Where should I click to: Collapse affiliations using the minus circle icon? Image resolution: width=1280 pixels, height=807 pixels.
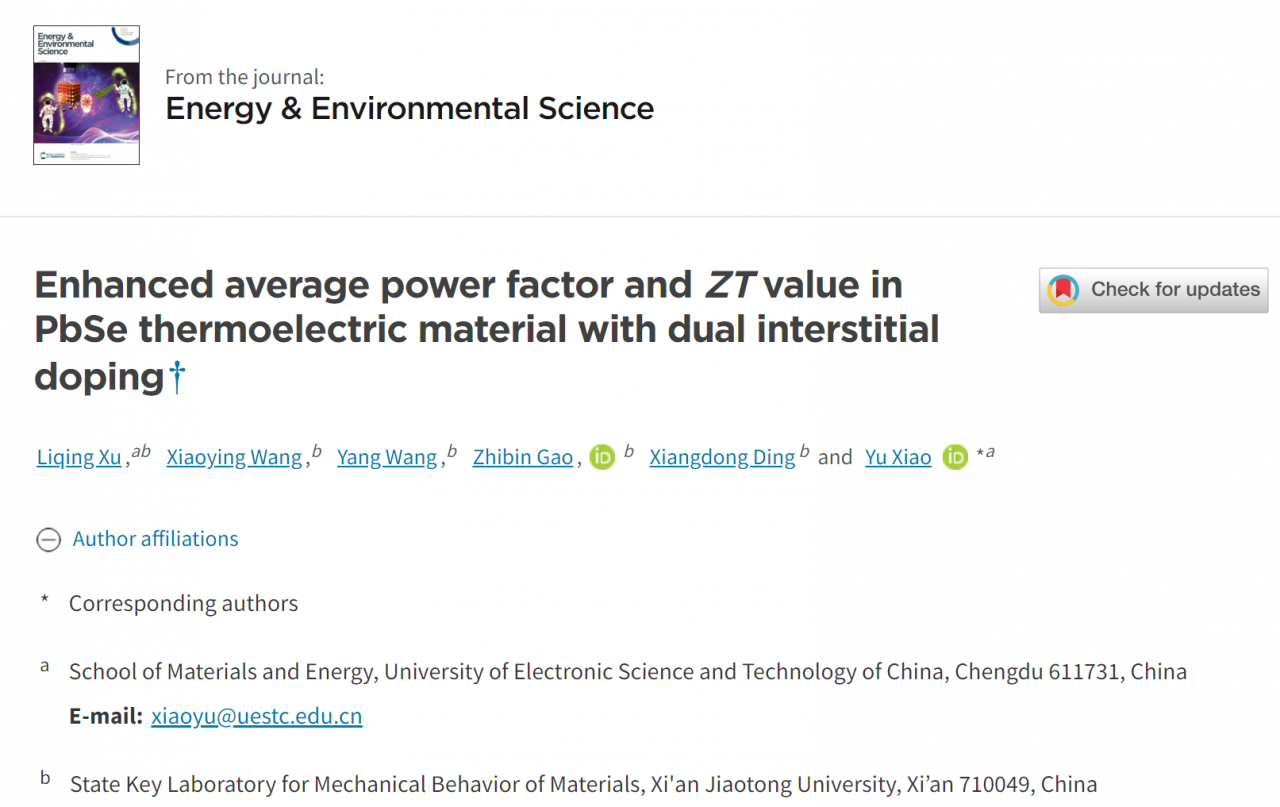click(x=48, y=540)
